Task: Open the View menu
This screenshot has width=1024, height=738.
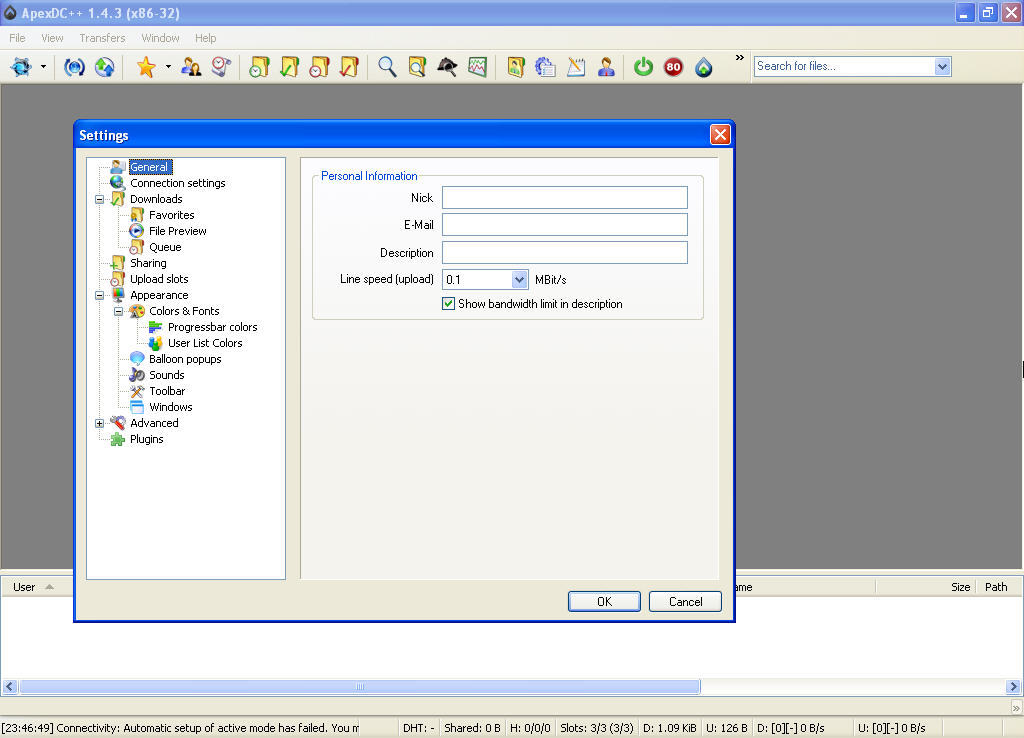Action: pyautogui.click(x=52, y=38)
